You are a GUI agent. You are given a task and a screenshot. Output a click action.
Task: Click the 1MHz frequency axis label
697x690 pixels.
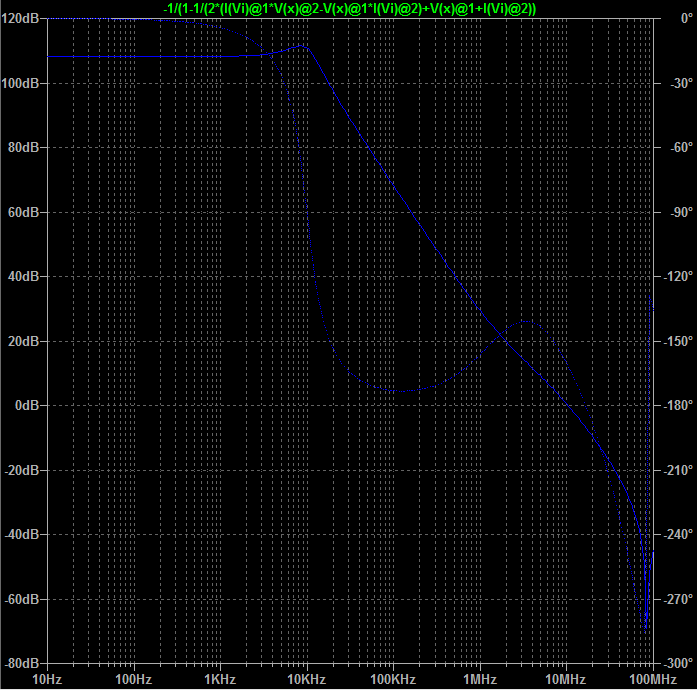[x=480, y=679]
